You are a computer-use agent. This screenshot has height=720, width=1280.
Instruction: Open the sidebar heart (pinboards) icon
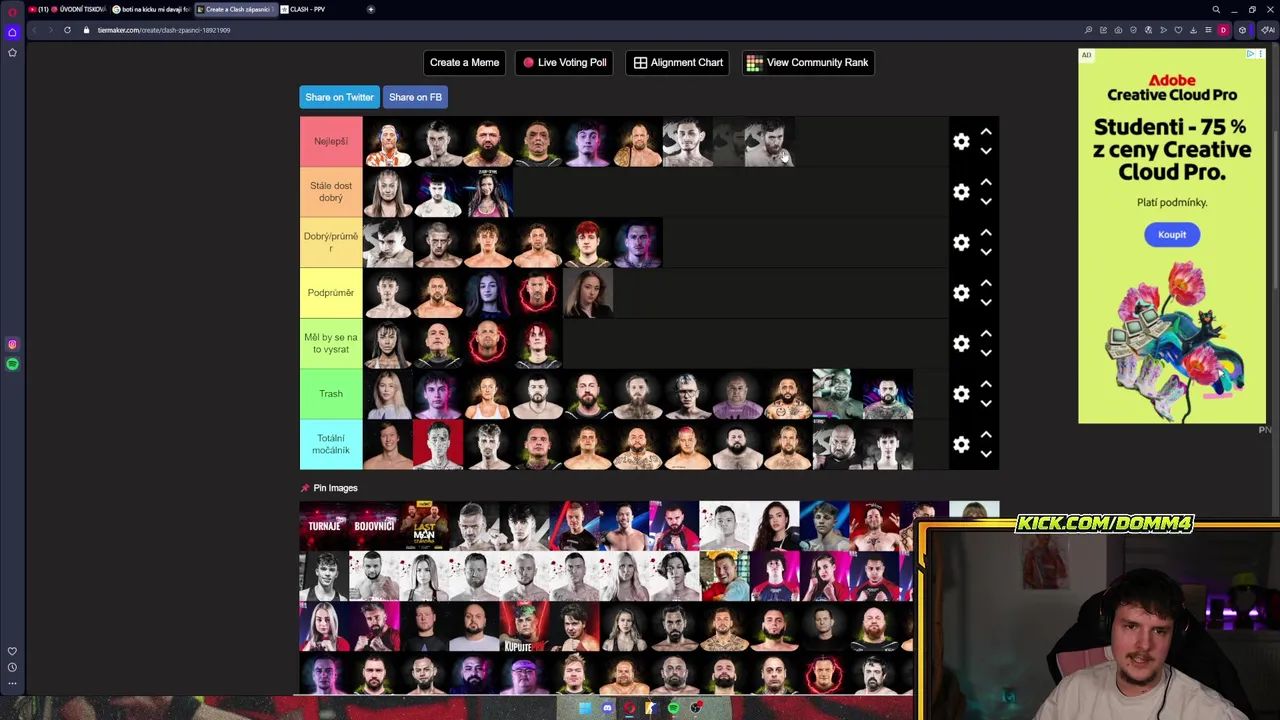coord(12,651)
